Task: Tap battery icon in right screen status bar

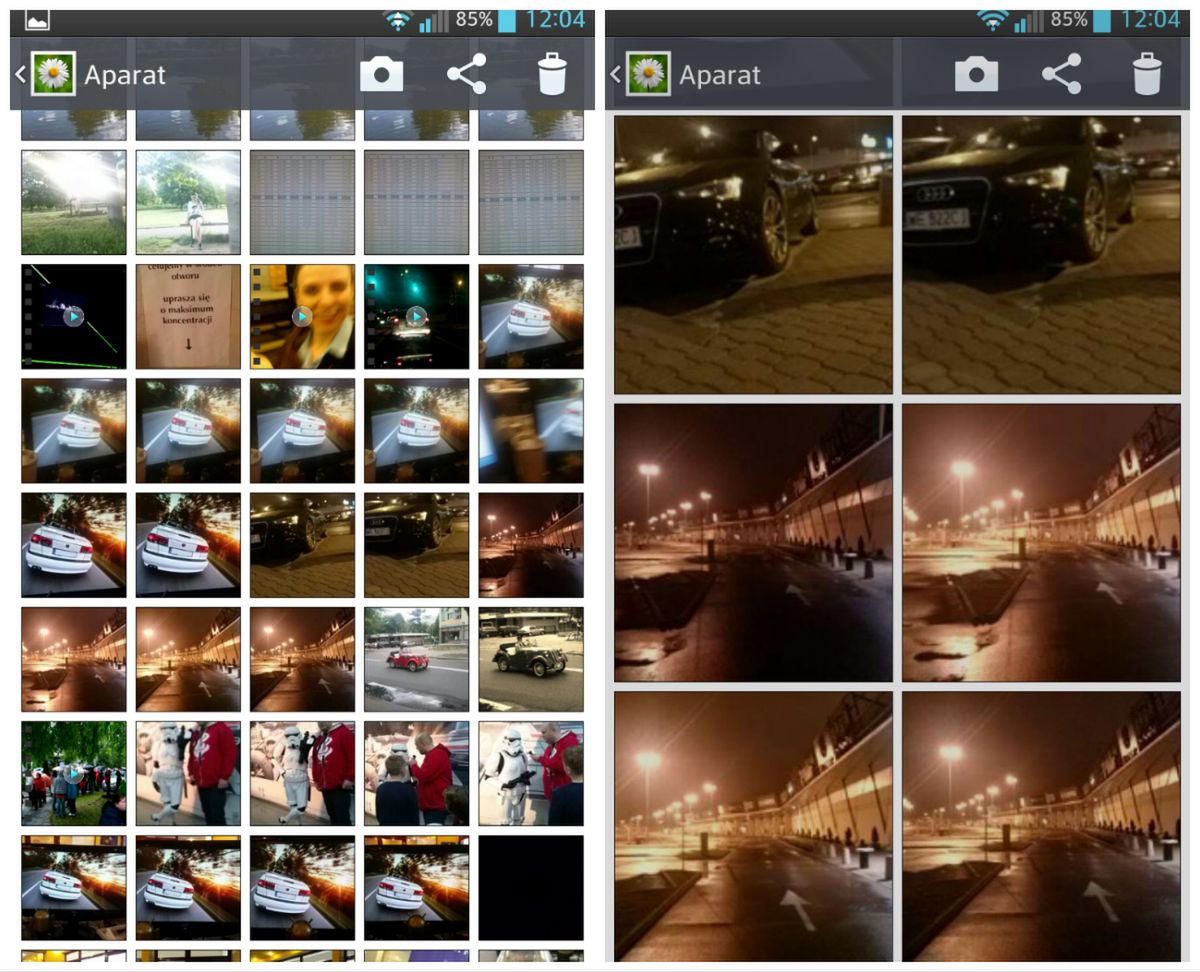Action: 1103,20
